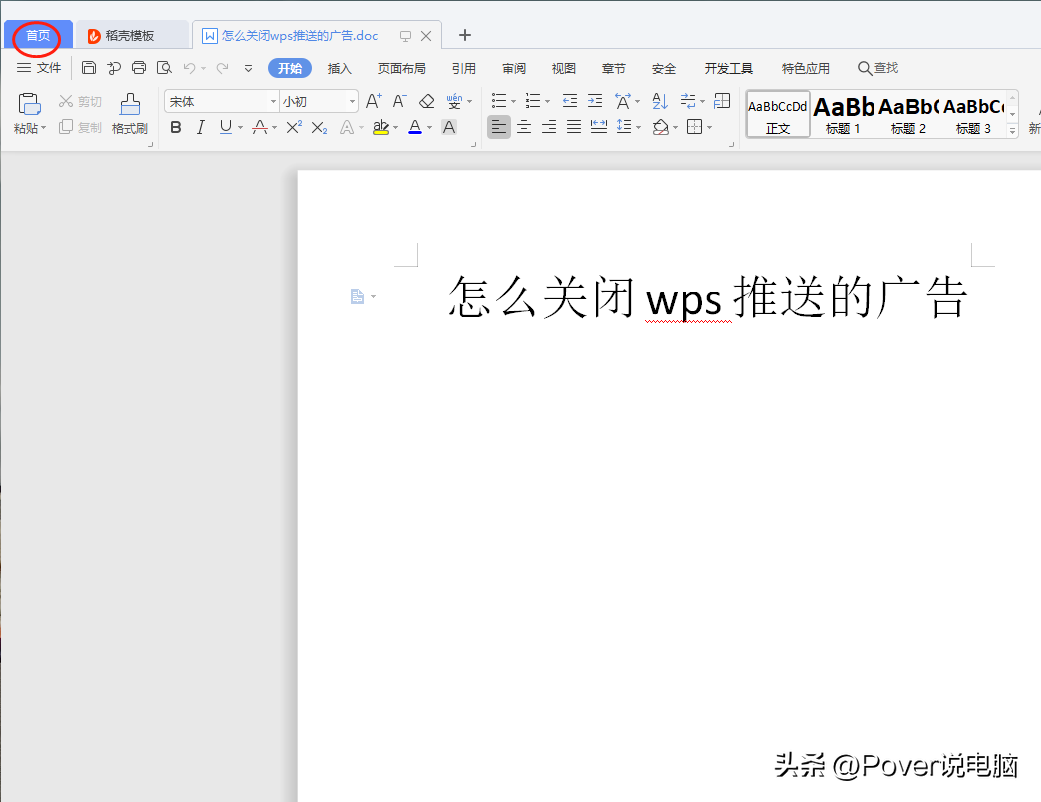Apply the 标题 3 heading style

973,115
